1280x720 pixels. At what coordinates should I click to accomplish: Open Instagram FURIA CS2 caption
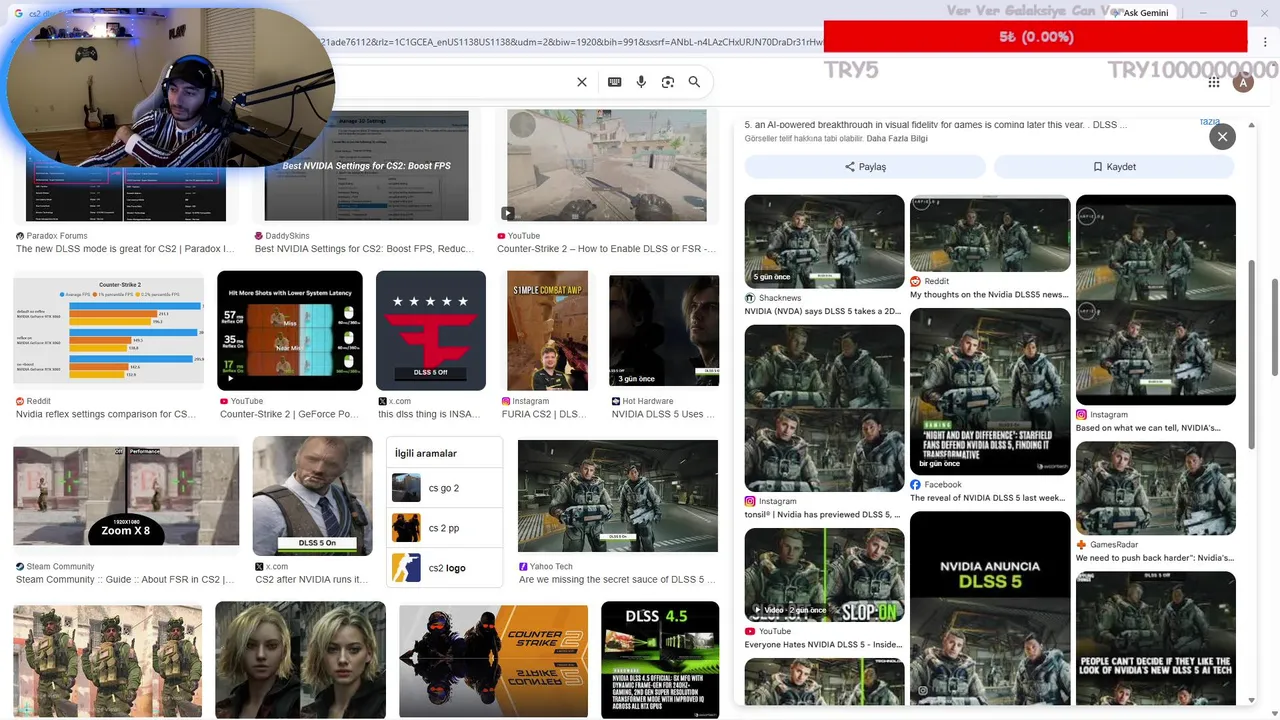pos(544,414)
